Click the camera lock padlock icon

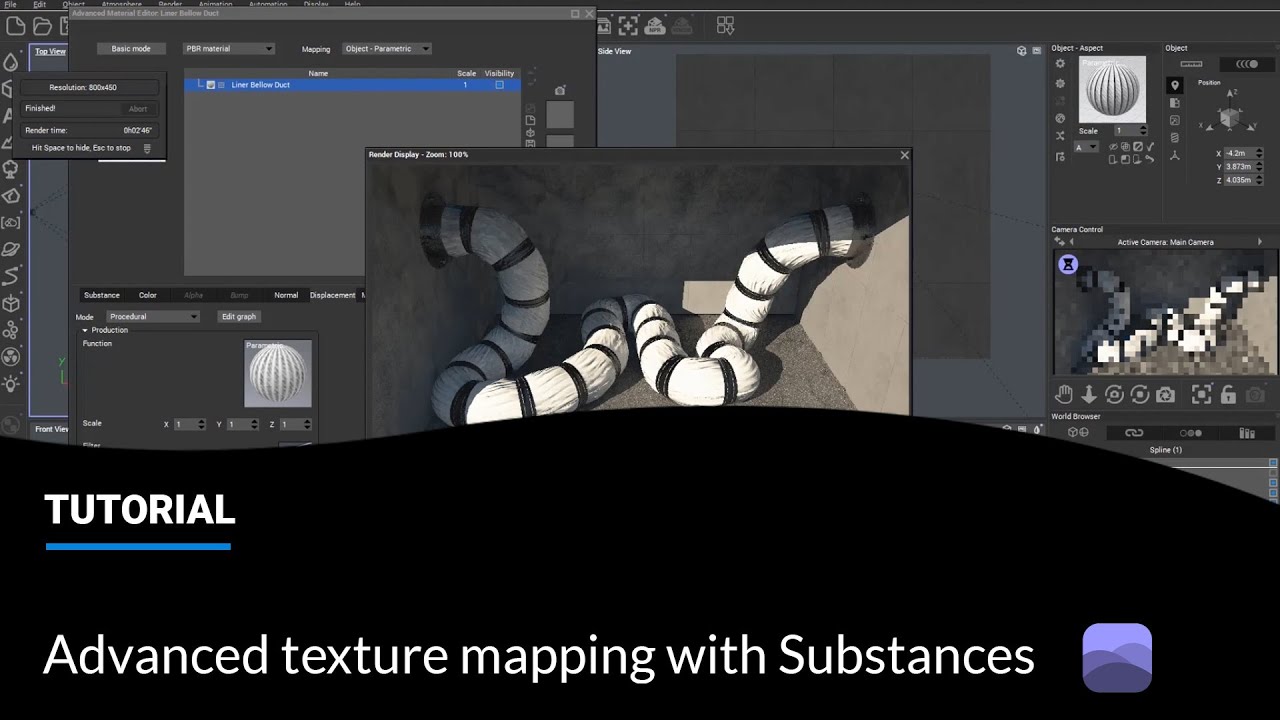1228,395
